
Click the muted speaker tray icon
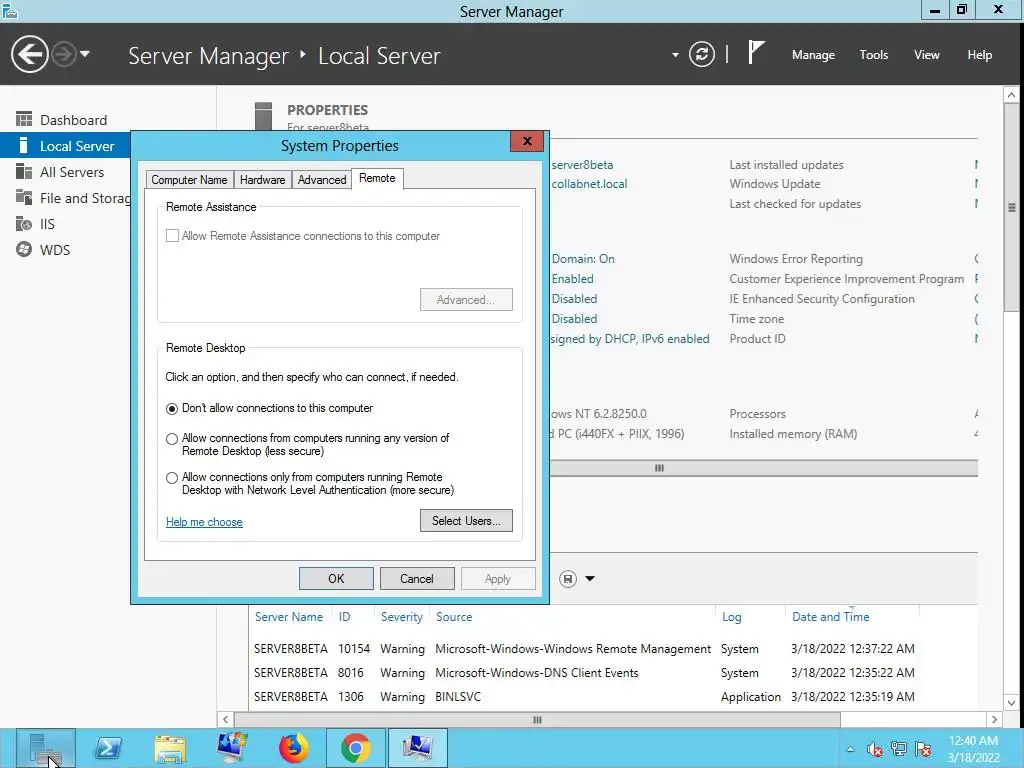coord(874,749)
